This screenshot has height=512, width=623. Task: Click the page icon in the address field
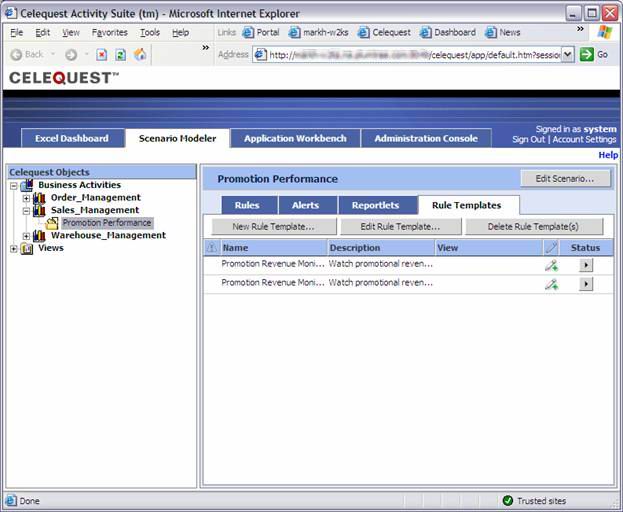coord(260,54)
